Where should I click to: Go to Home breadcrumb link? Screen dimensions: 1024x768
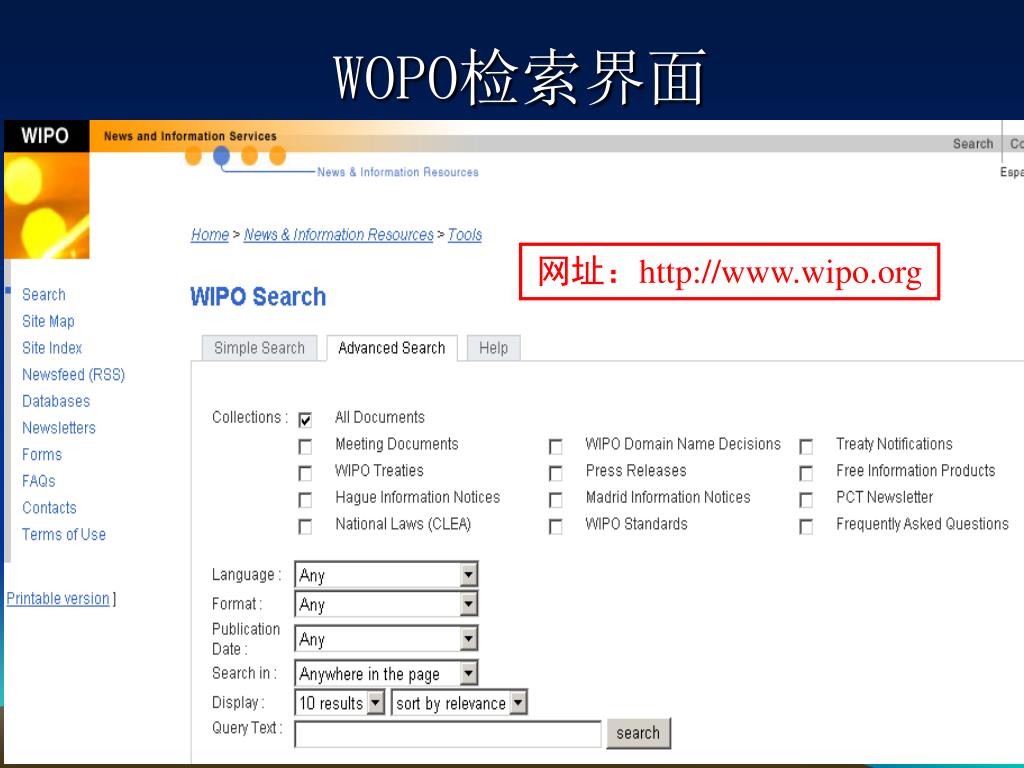point(210,234)
